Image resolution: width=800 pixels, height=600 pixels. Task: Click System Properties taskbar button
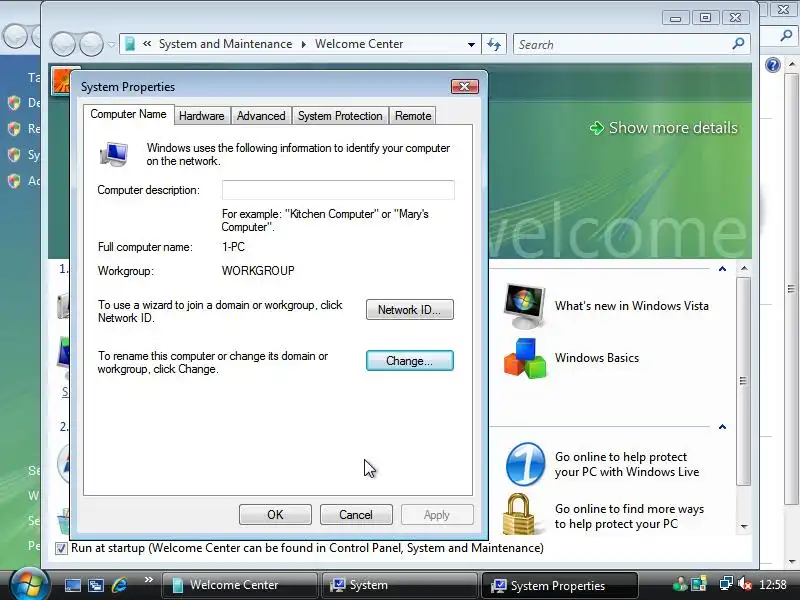point(560,585)
